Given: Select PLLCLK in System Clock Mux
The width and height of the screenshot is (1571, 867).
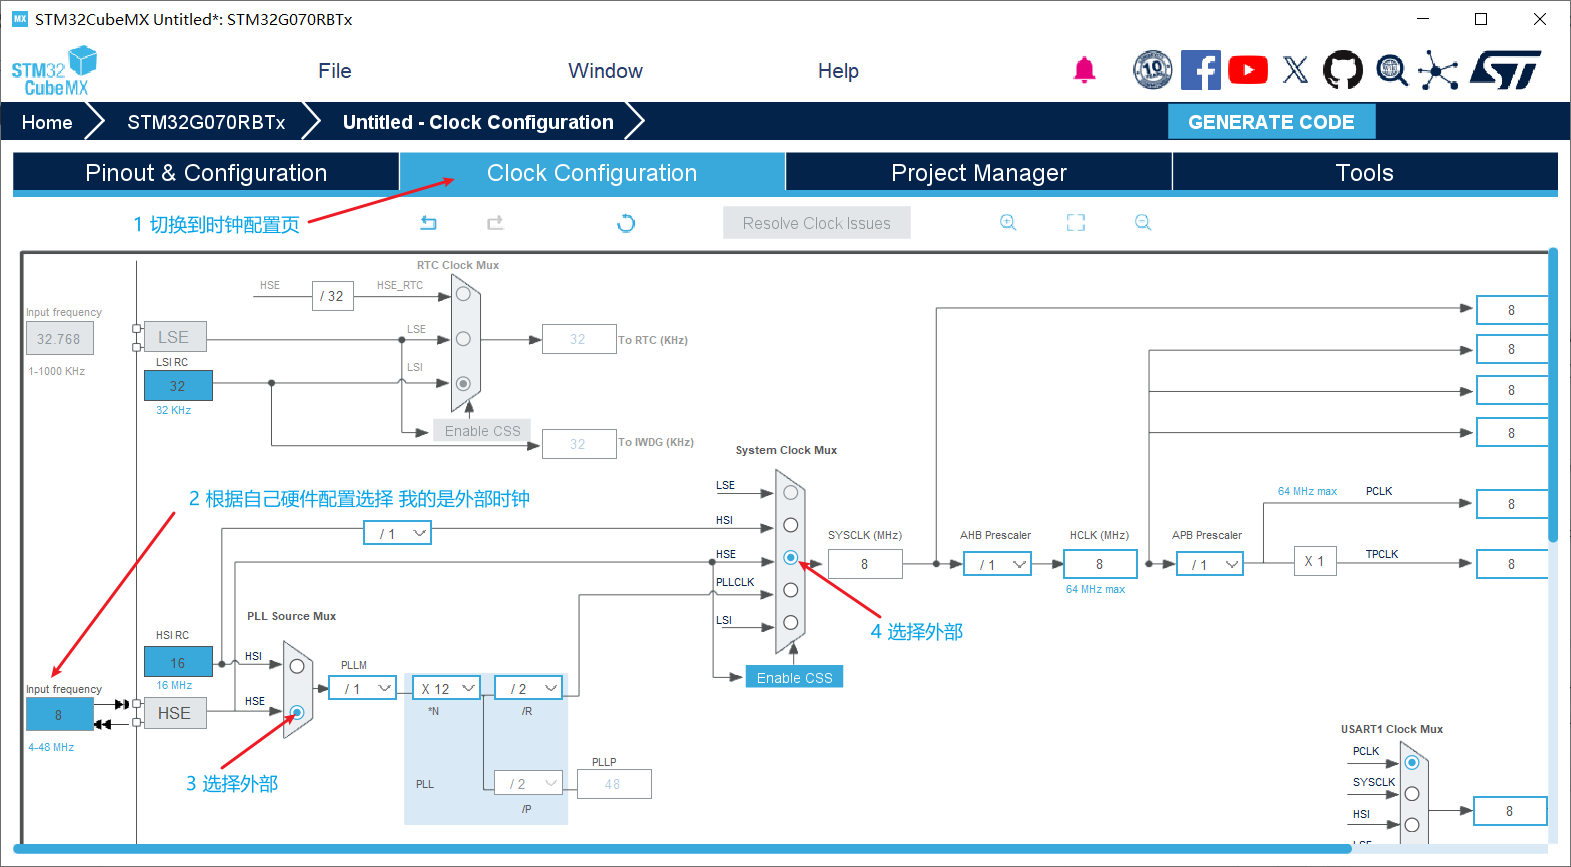Looking at the screenshot, I should [790, 590].
